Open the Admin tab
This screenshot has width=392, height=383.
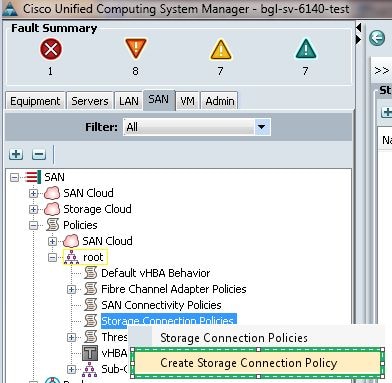click(x=220, y=101)
